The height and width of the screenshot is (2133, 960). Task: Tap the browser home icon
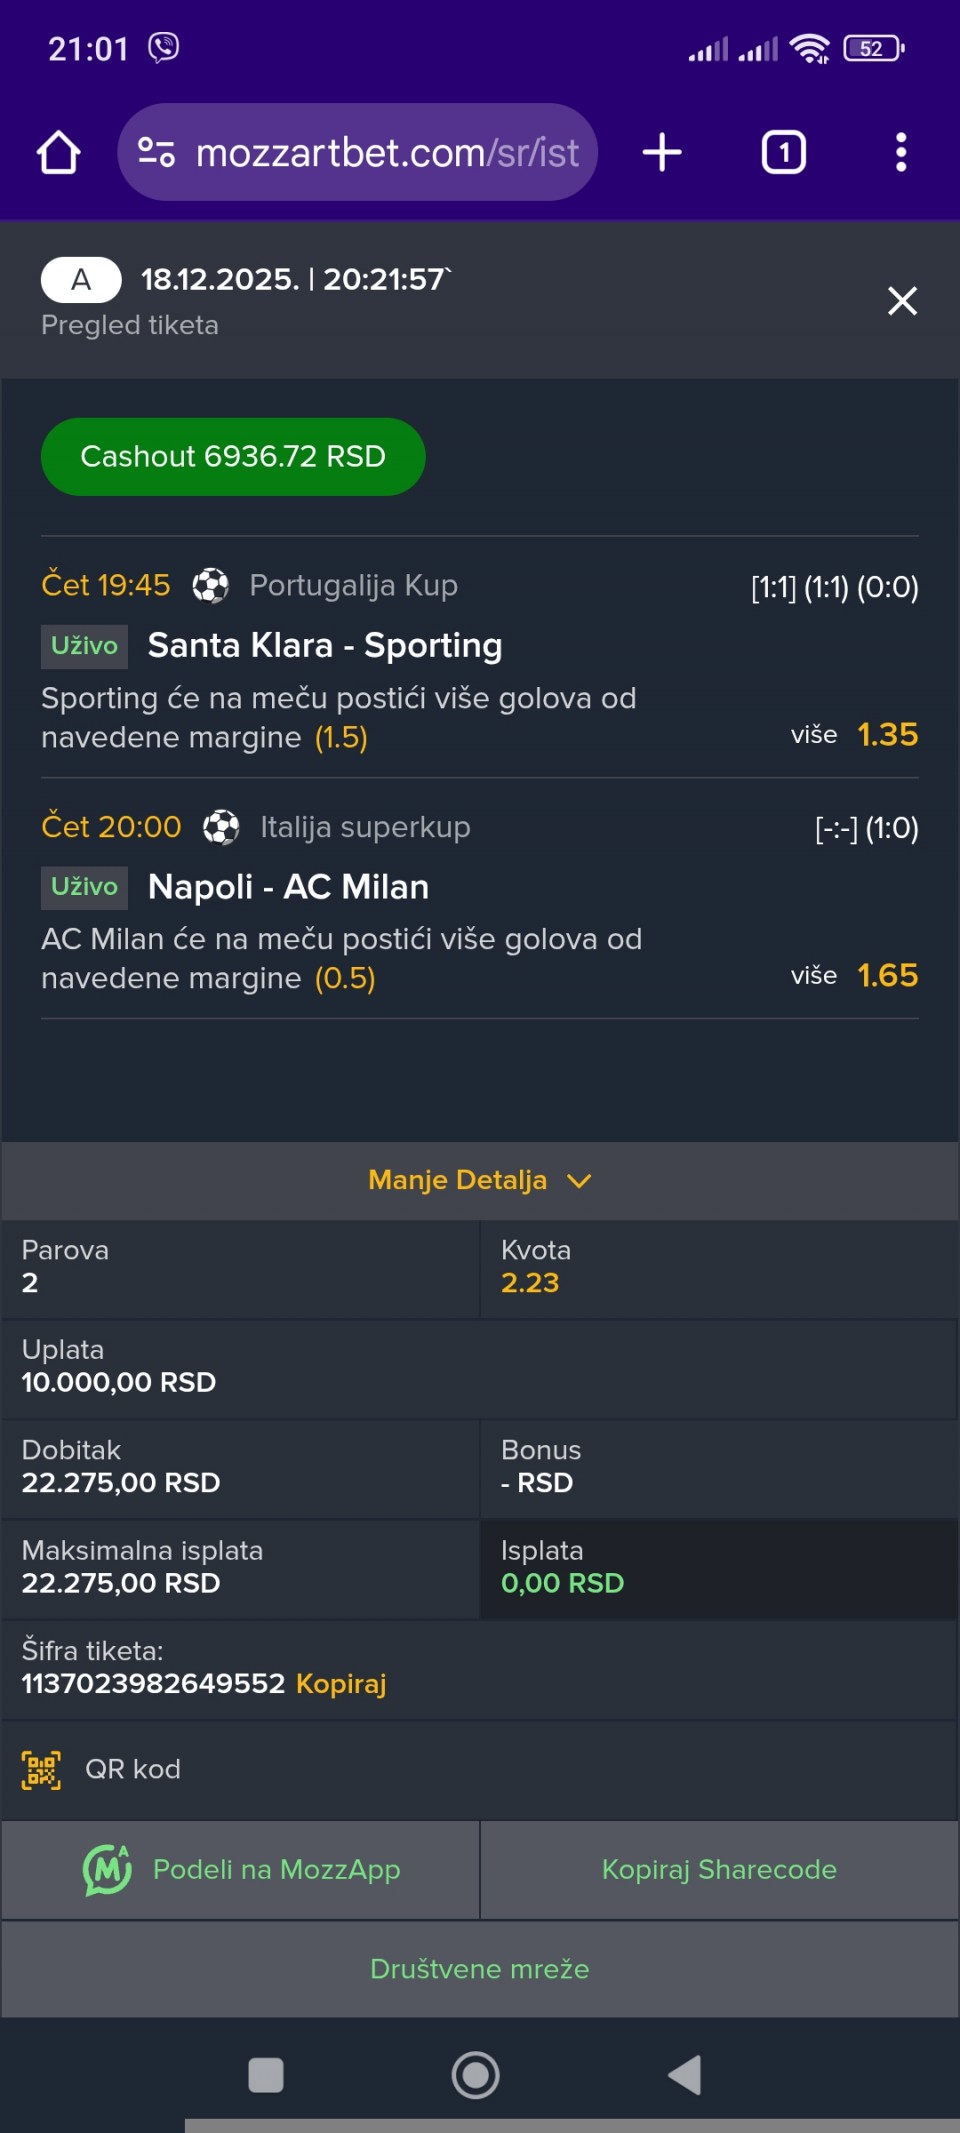(x=59, y=153)
